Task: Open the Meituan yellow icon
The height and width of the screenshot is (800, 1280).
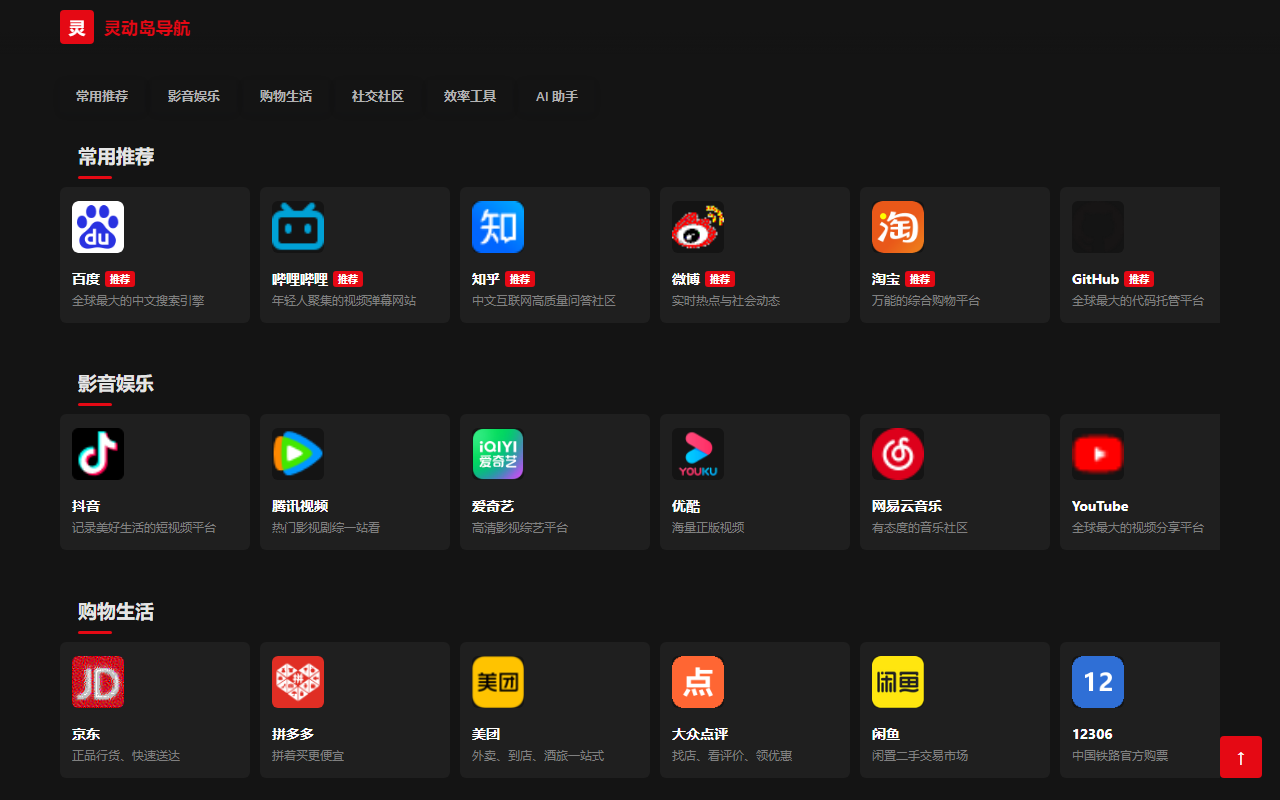Action: point(498,682)
